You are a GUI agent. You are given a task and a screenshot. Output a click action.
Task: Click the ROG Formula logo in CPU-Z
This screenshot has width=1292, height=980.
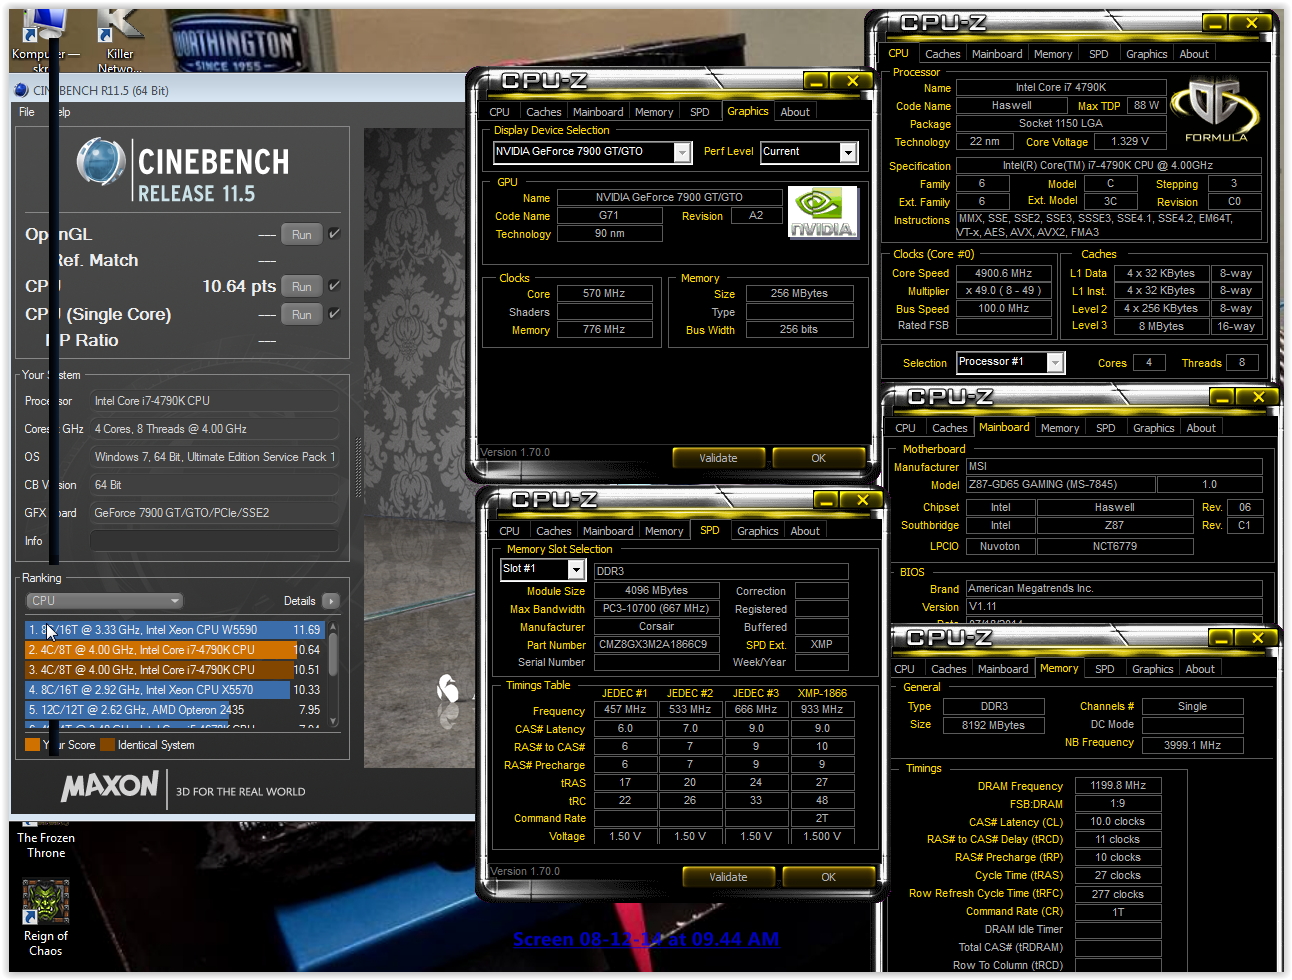1215,110
